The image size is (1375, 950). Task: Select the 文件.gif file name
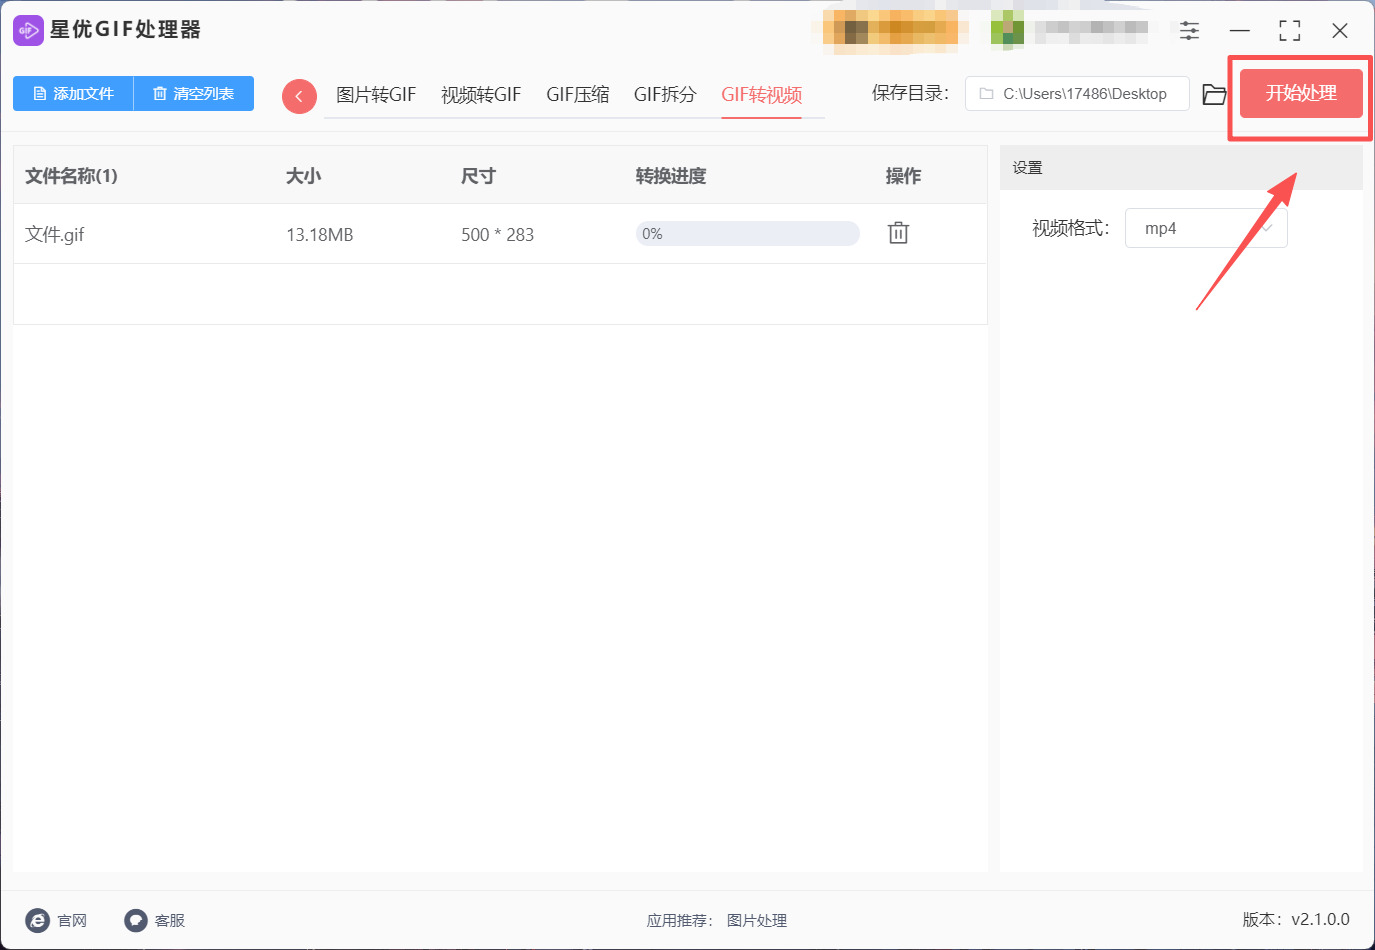(55, 235)
